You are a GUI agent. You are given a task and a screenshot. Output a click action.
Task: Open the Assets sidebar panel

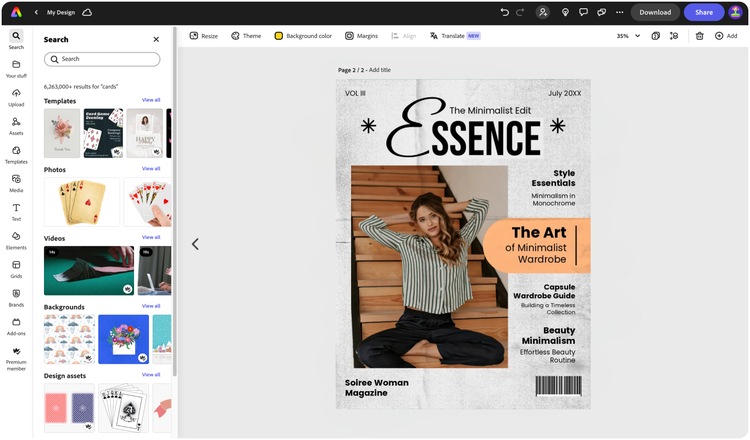point(16,126)
